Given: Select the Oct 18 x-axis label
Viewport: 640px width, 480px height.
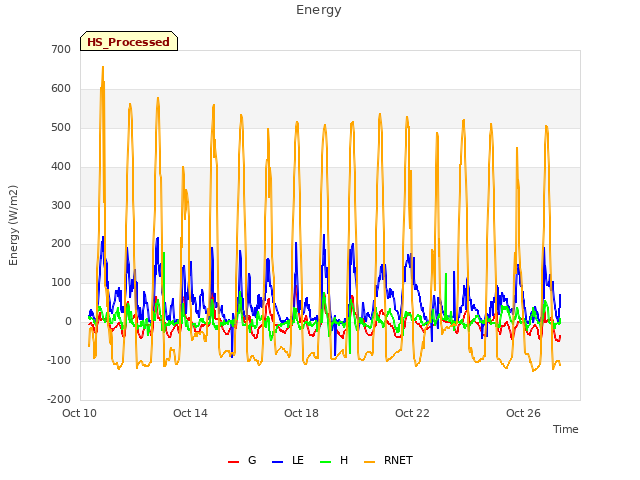Looking at the screenshot, I should (301, 413).
